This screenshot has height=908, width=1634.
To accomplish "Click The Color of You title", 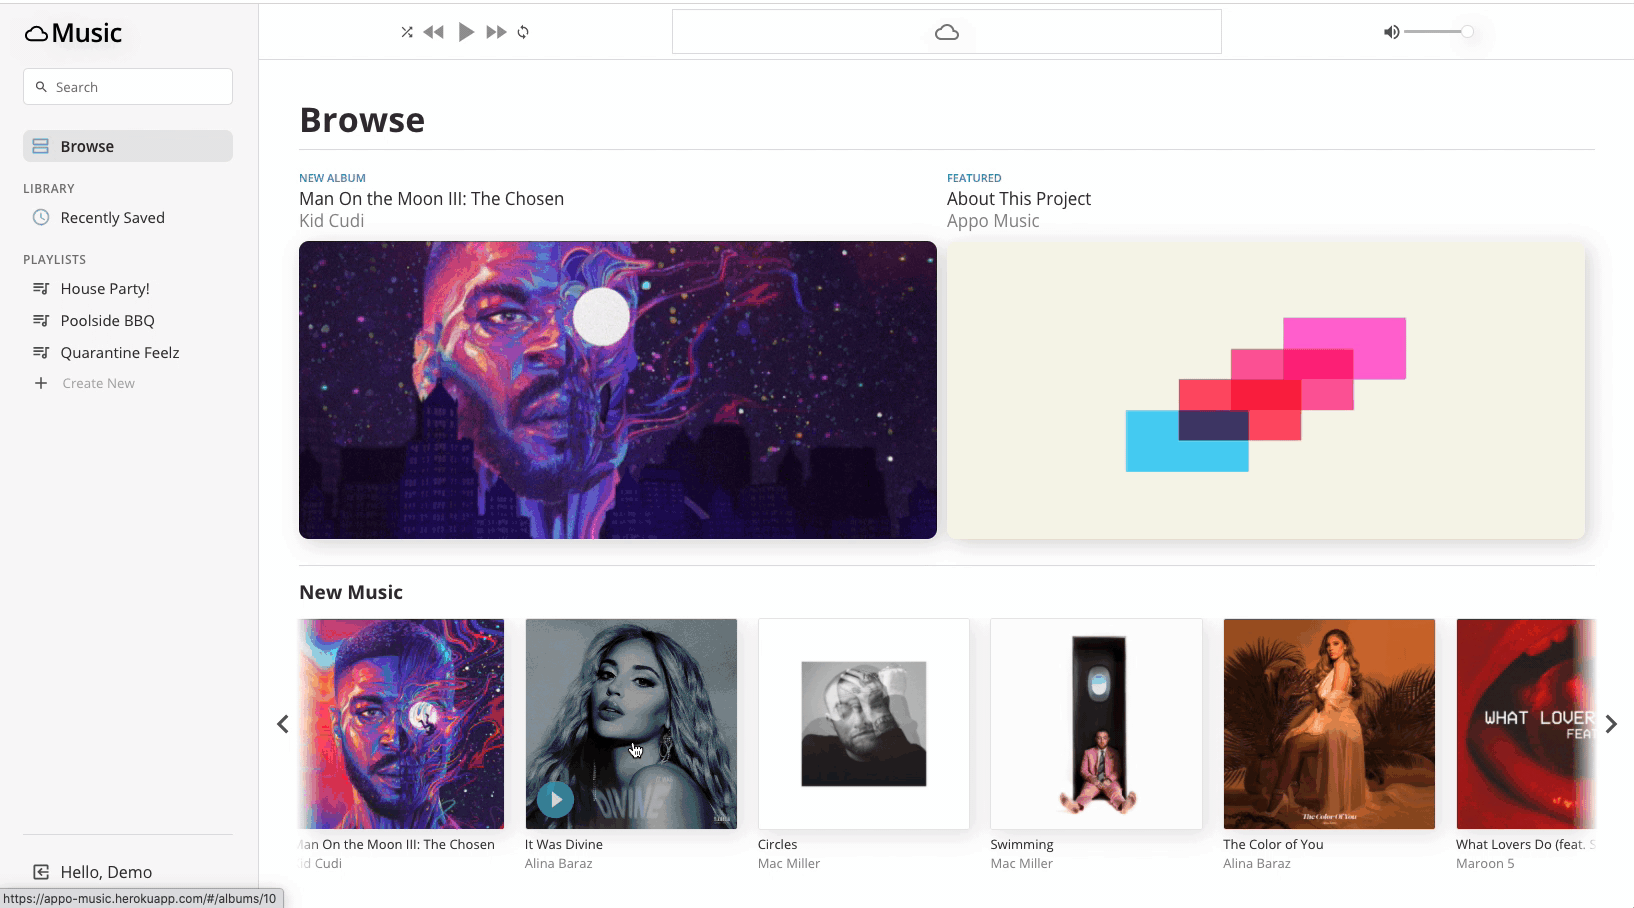I will coord(1273,845).
